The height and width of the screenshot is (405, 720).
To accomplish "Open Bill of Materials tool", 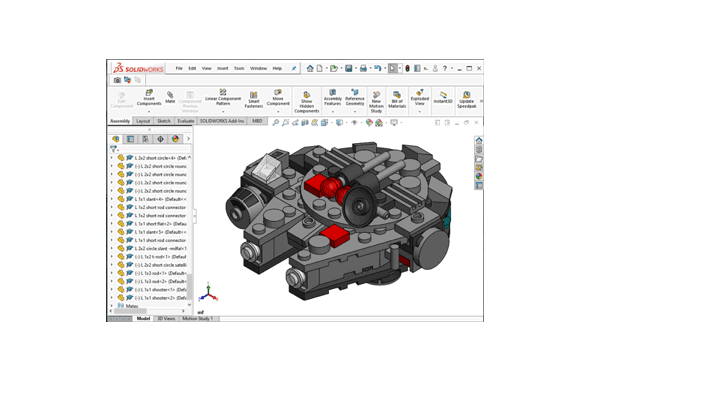I will pos(397,100).
